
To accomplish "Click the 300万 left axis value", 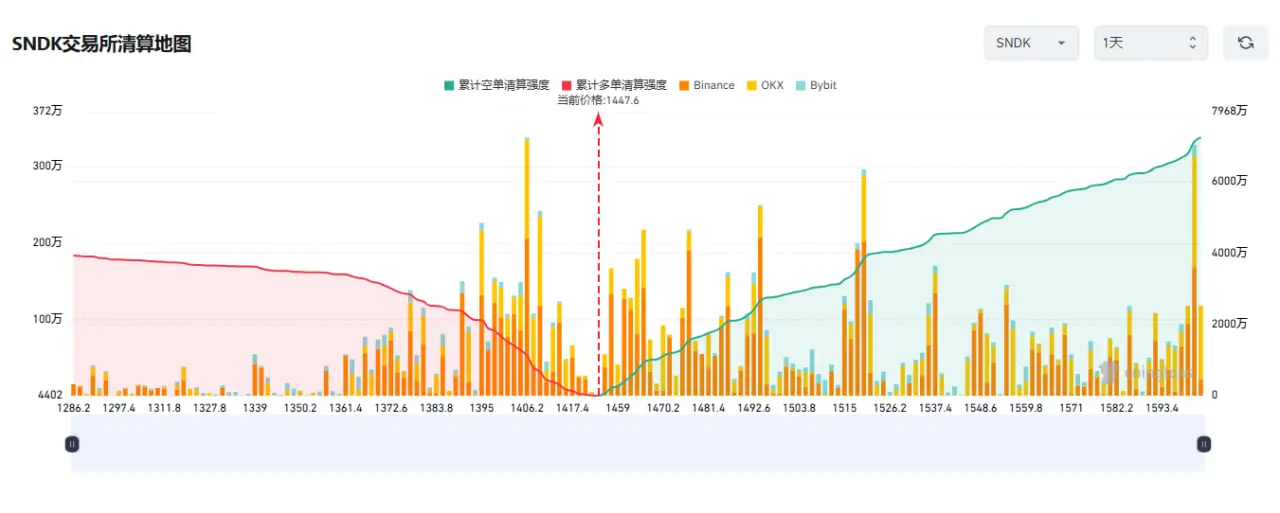I will click(47, 165).
